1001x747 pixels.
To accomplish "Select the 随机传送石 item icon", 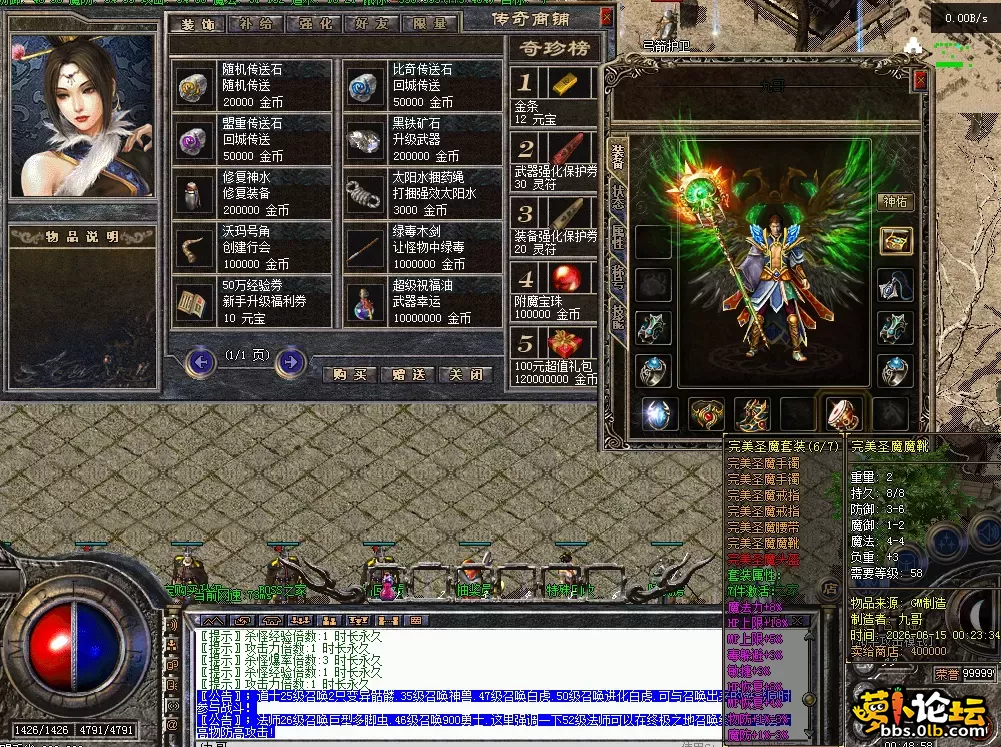I will (195, 86).
